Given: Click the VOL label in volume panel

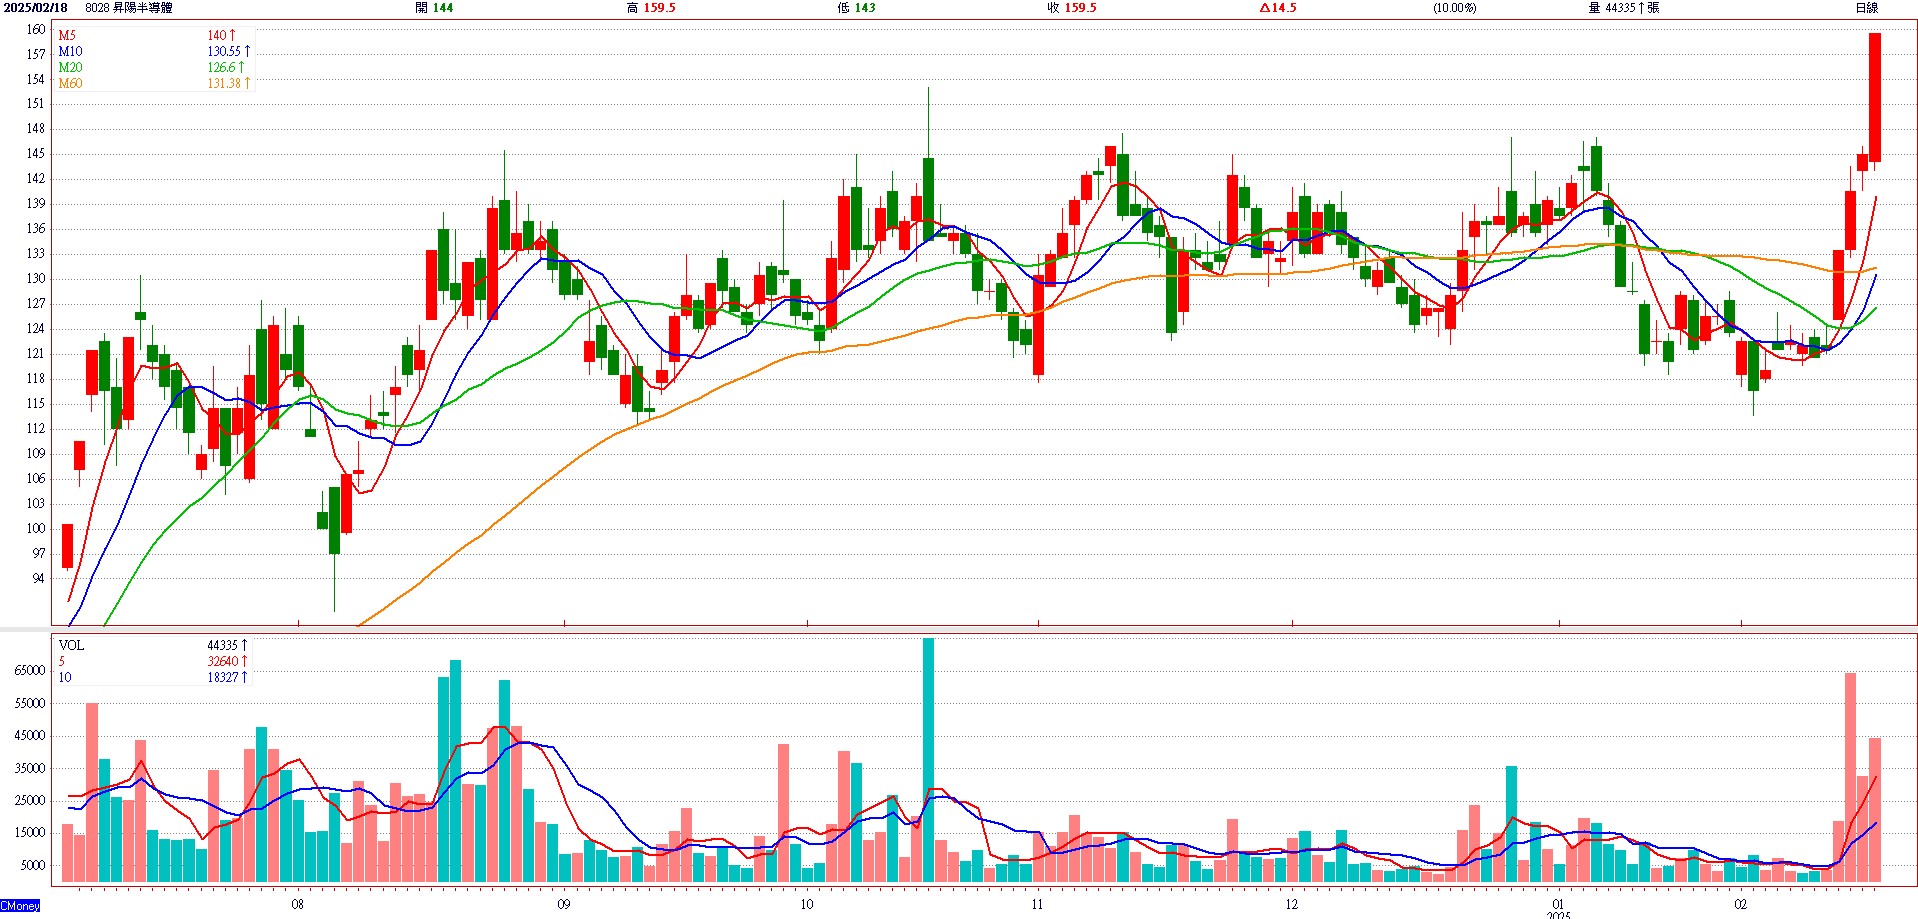Looking at the screenshot, I should (71, 645).
